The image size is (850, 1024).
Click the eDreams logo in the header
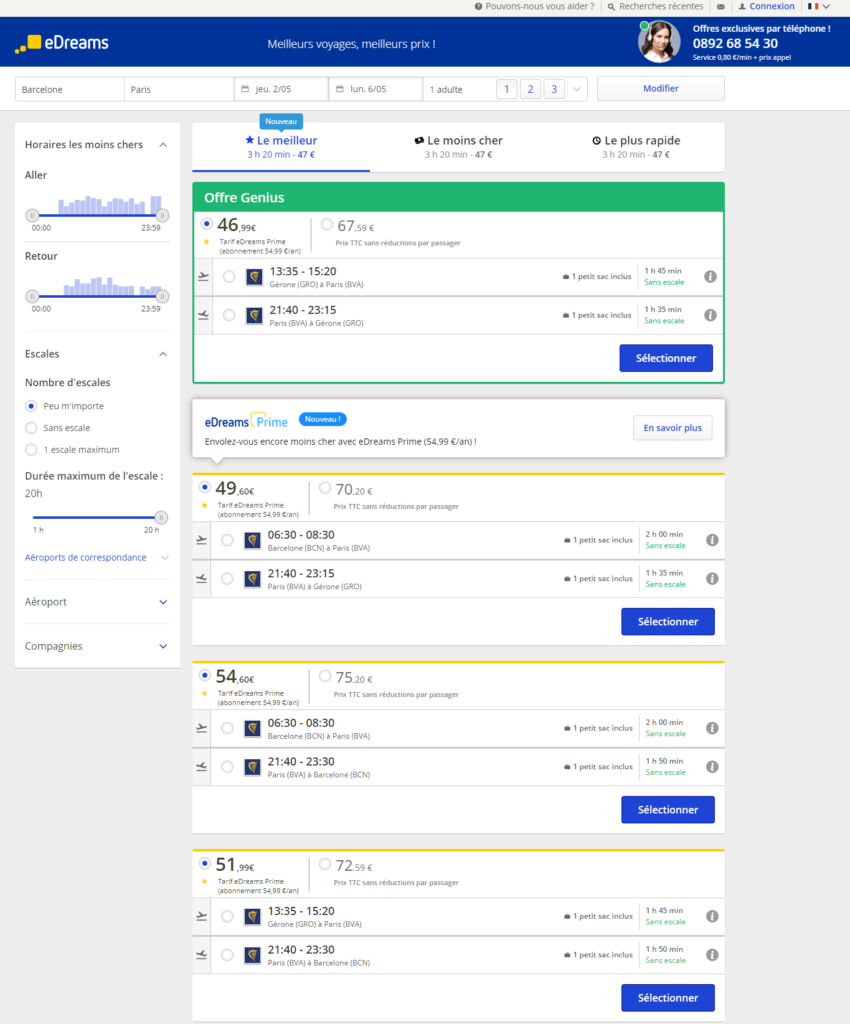pyautogui.click(x=62, y=43)
